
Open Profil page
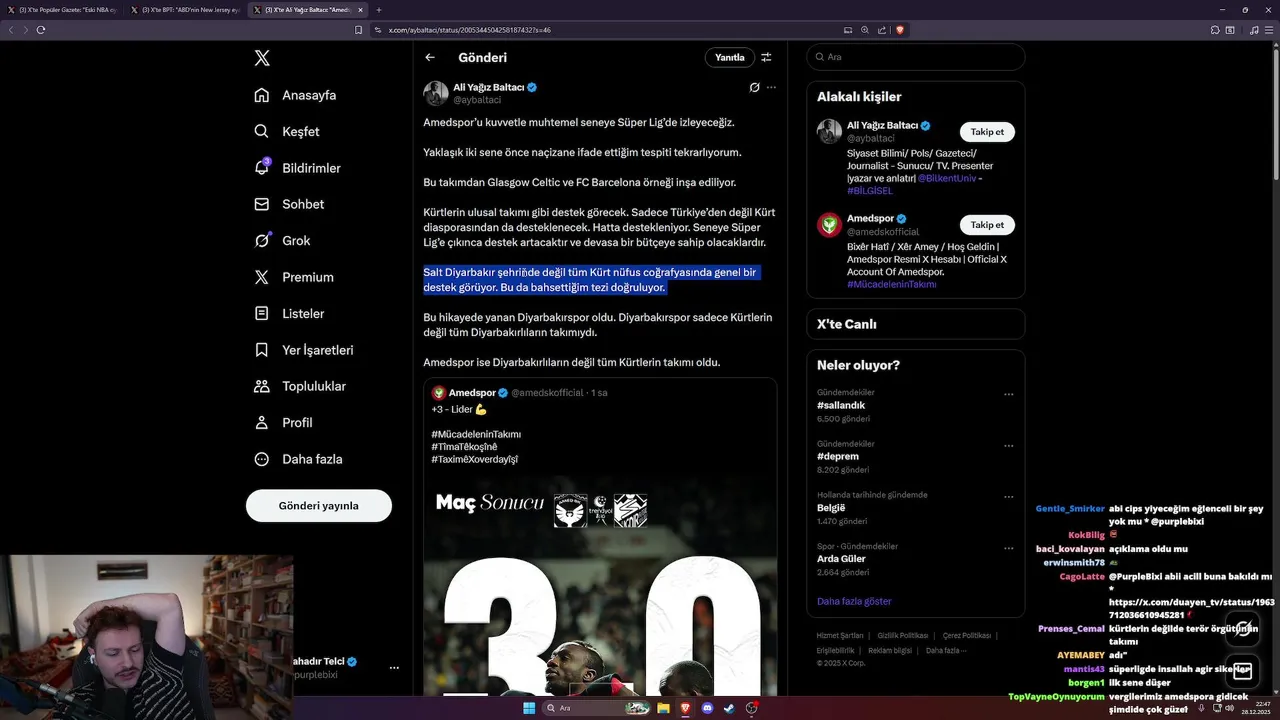tap(283, 422)
